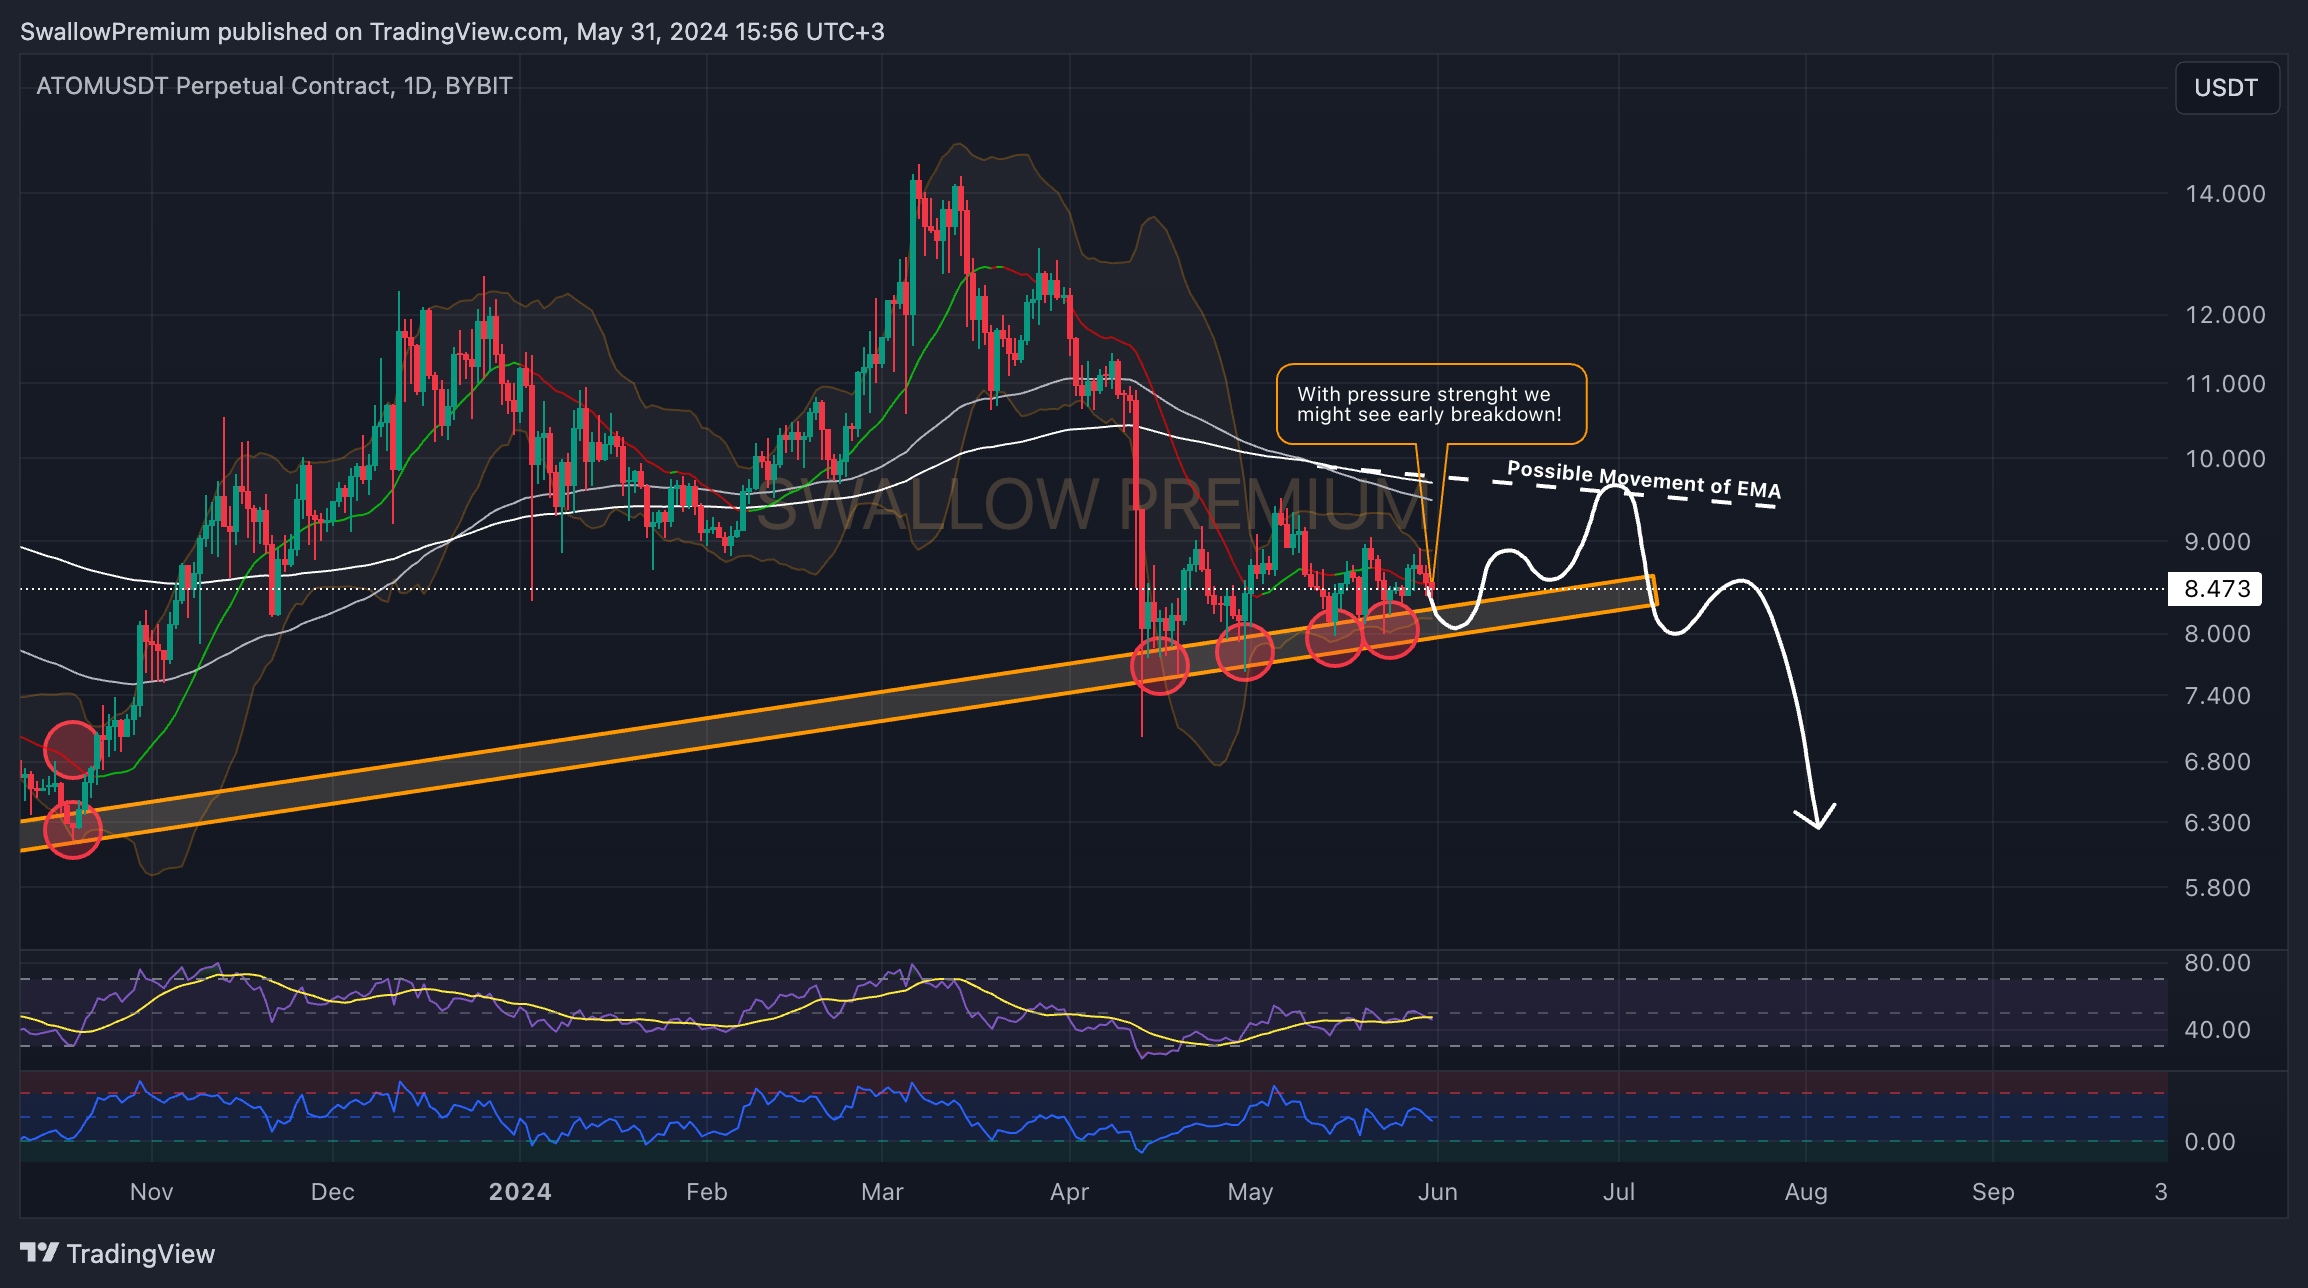Click the 9.000 price axis label
This screenshot has height=1288, width=2308.
2217,542
